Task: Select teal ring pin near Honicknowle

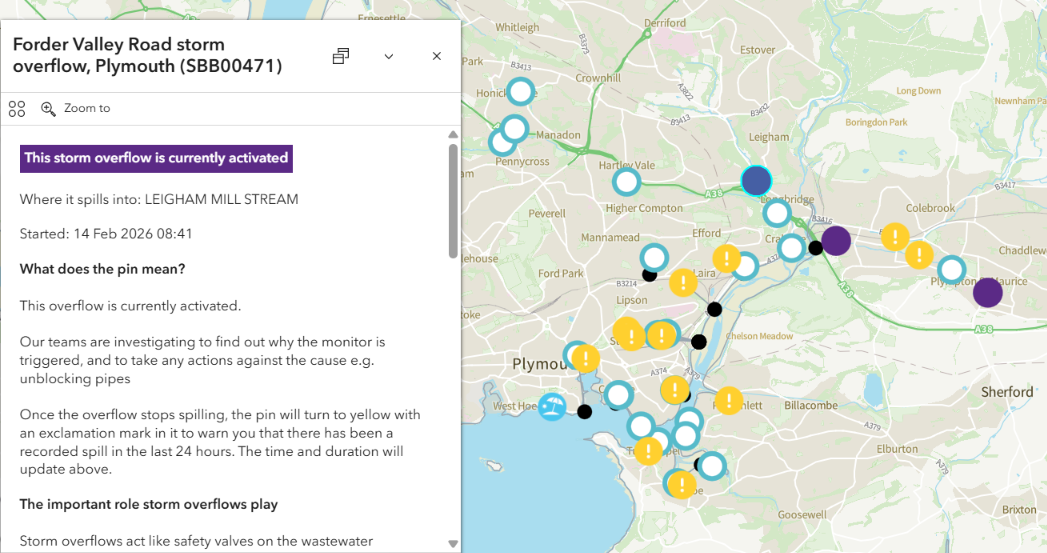Action: (520, 92)
